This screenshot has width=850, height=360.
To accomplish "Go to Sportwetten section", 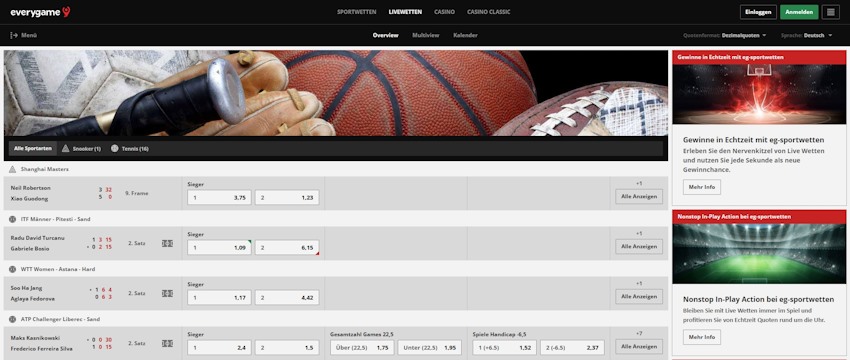I will click(357, 12).
